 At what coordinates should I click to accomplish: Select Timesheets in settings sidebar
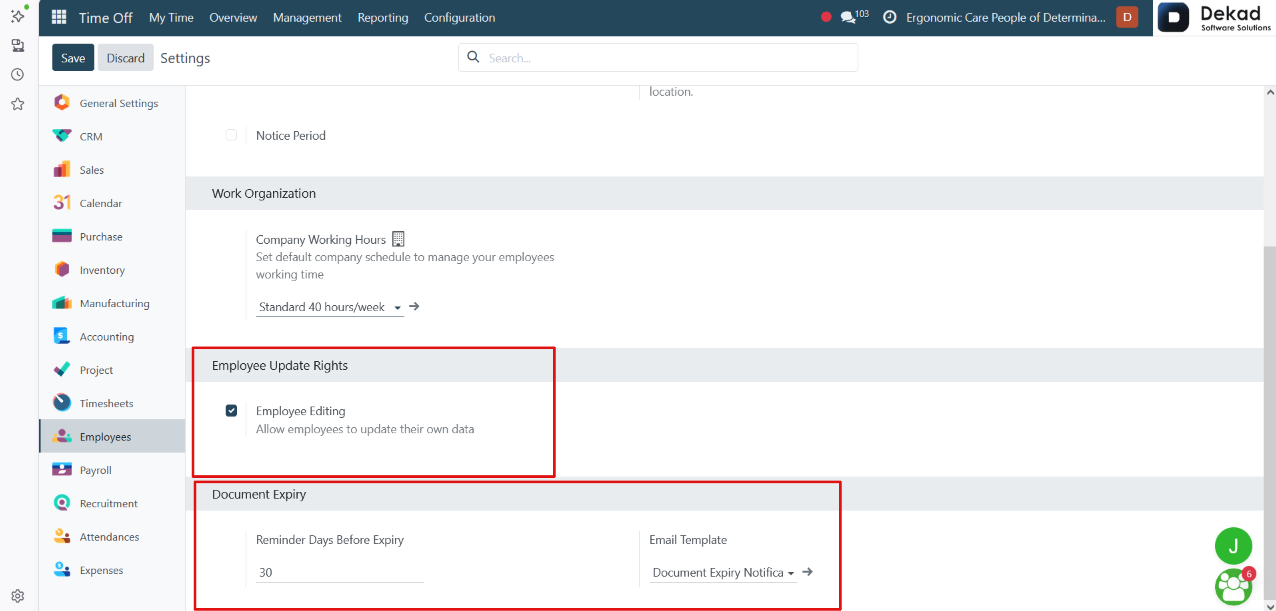(x=112, y=403)
